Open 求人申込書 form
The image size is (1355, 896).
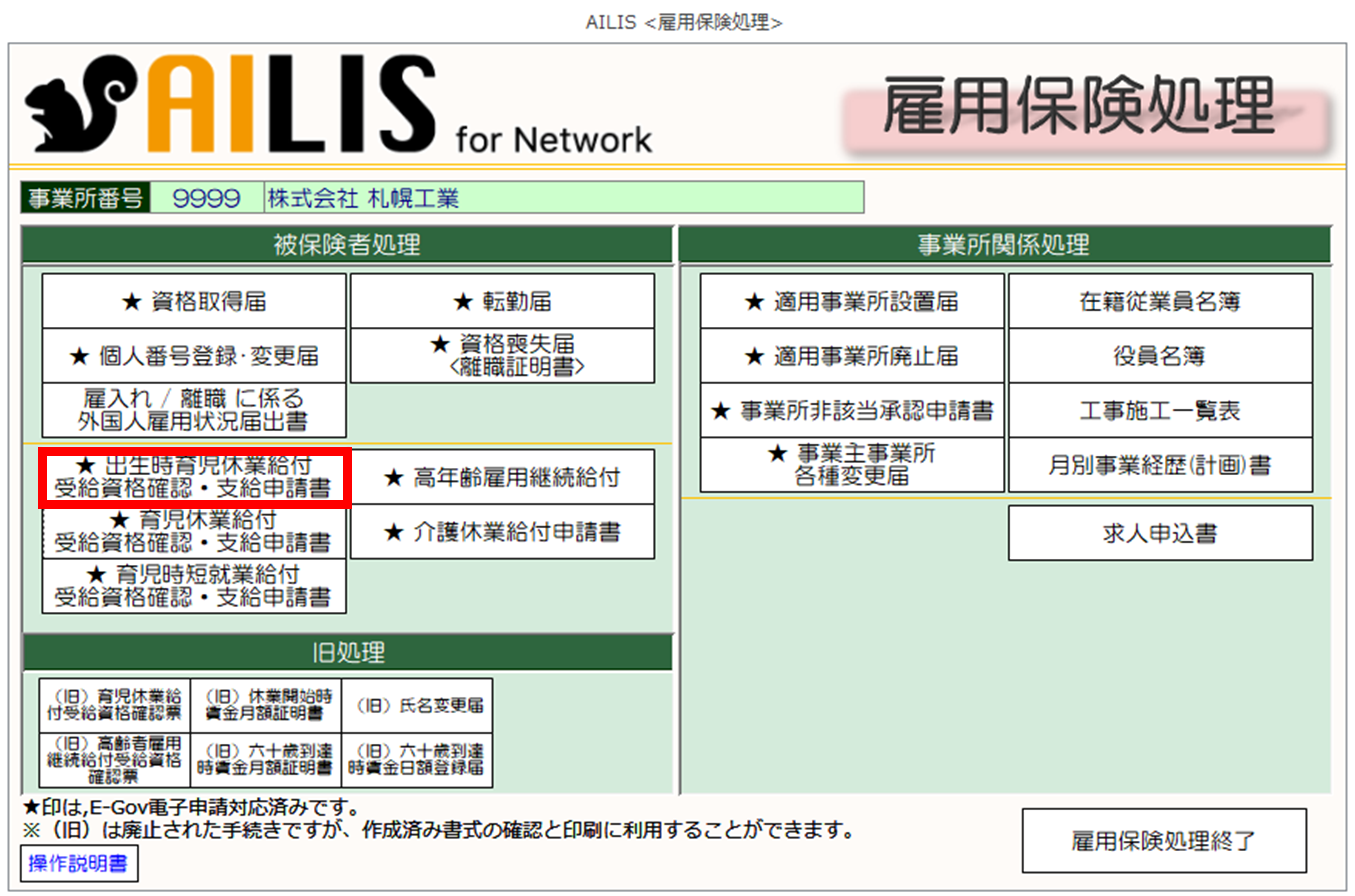pos(1159,533)
